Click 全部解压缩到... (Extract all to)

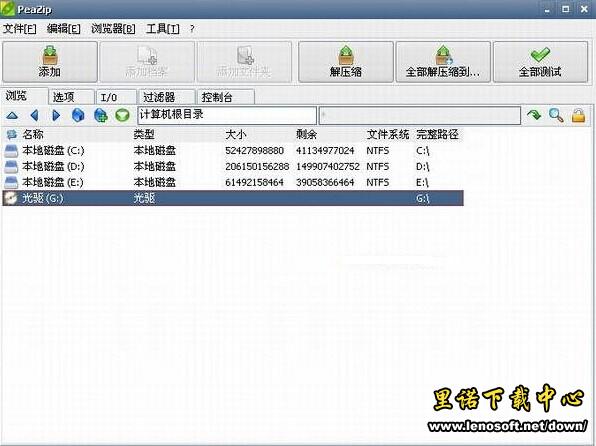(x=443, y=62)
